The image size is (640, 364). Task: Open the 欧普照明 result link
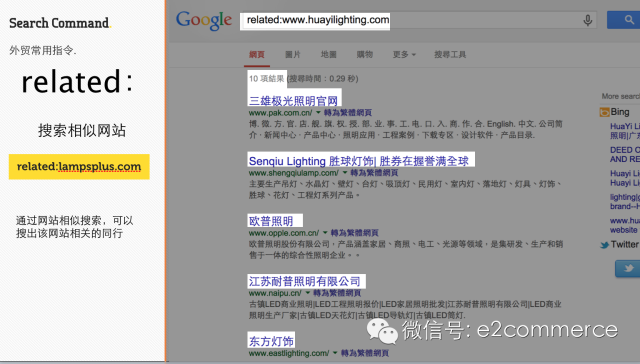pos(271,221)
